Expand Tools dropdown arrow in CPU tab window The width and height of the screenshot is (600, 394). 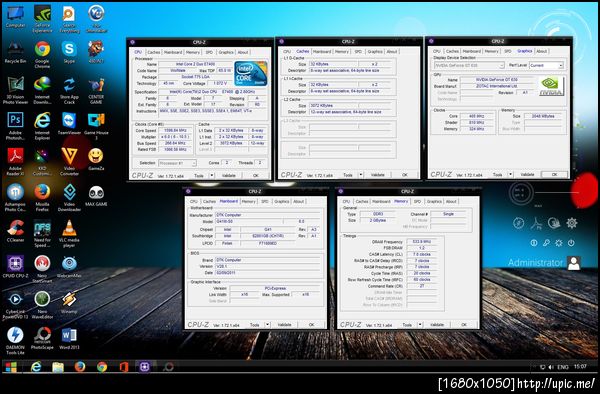(x=212, y=176)
